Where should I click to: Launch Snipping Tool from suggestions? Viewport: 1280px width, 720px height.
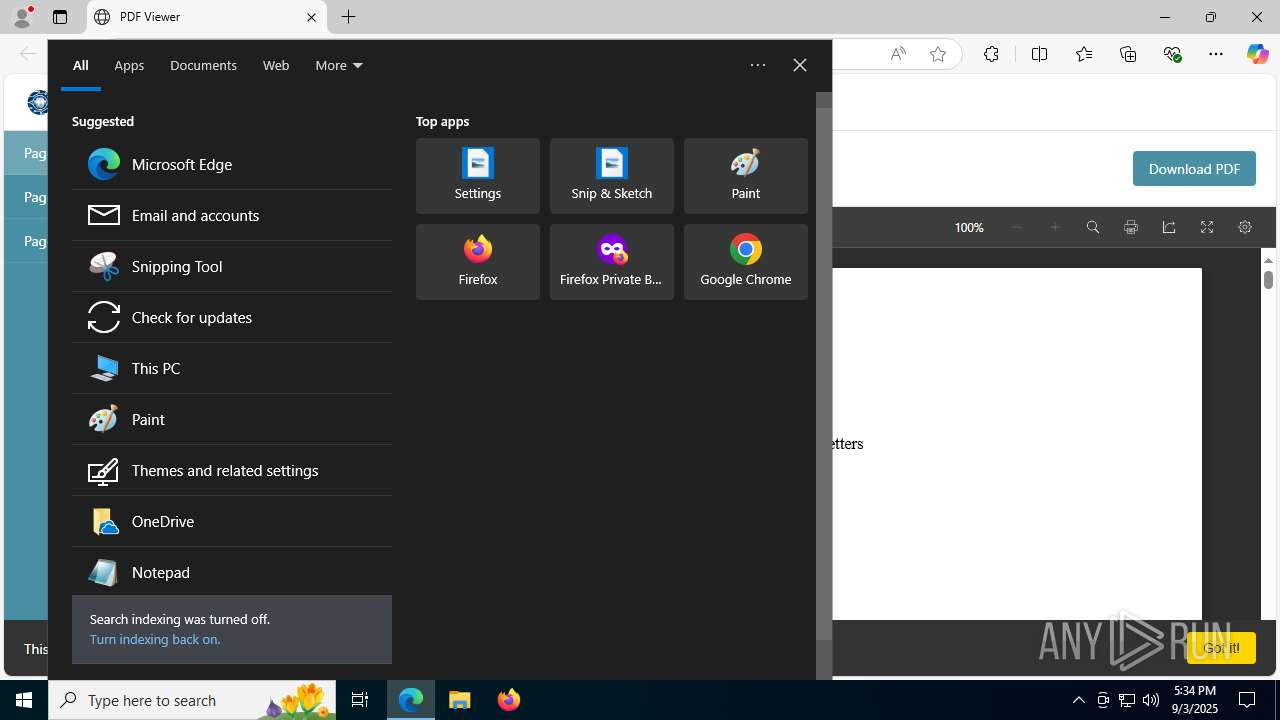231,266
